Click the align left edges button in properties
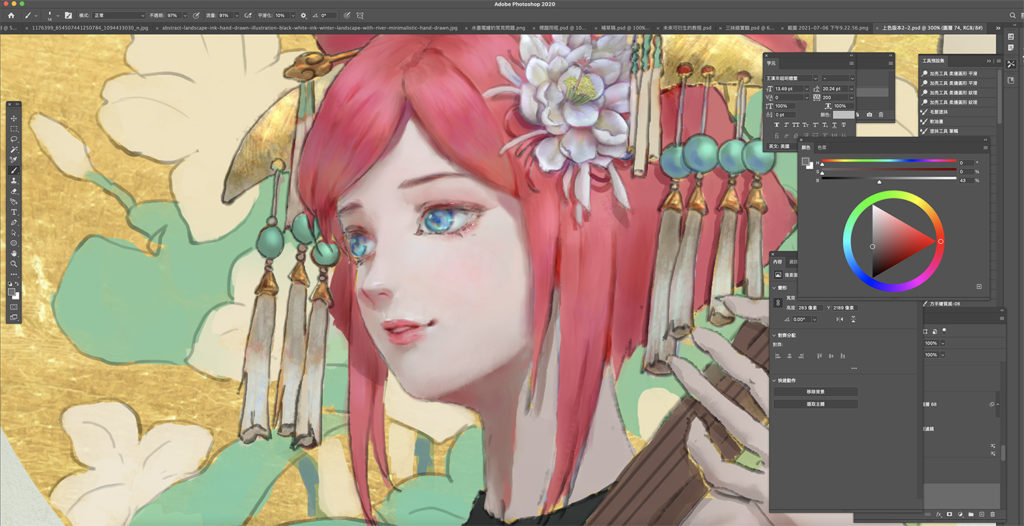 tap(778, 356)
